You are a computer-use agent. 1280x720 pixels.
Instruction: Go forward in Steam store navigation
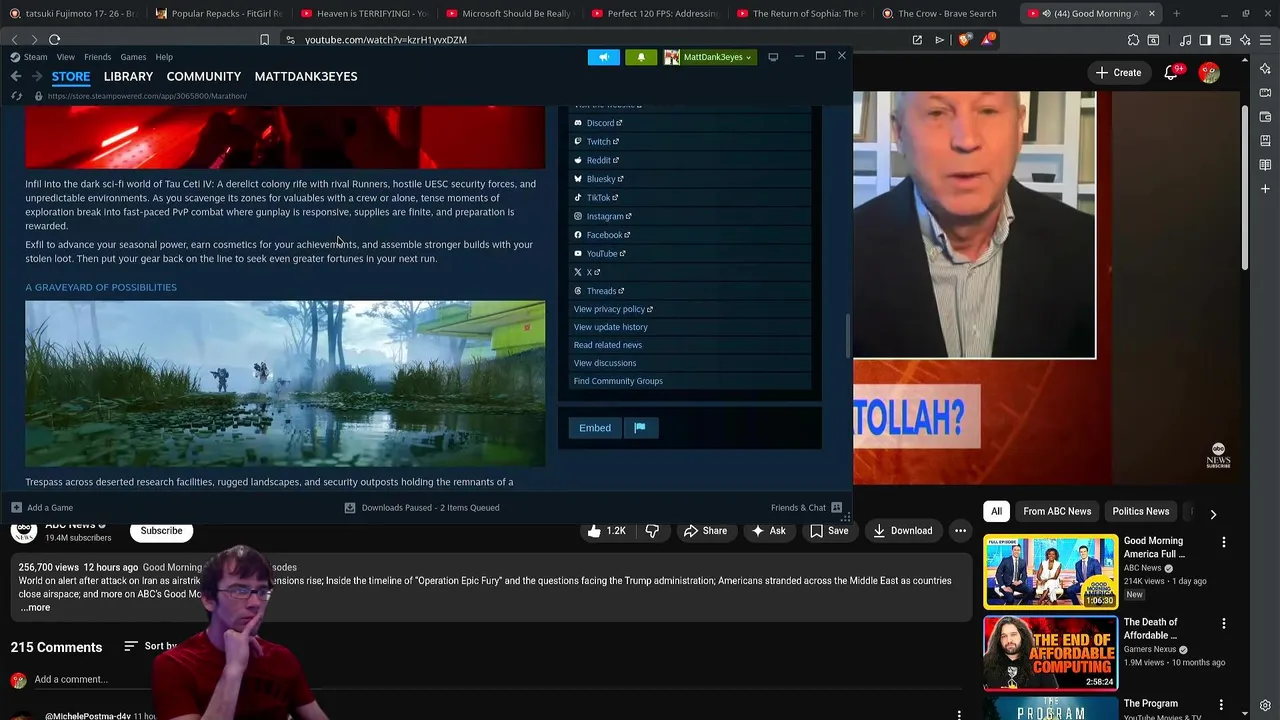(x=36, y=76)
